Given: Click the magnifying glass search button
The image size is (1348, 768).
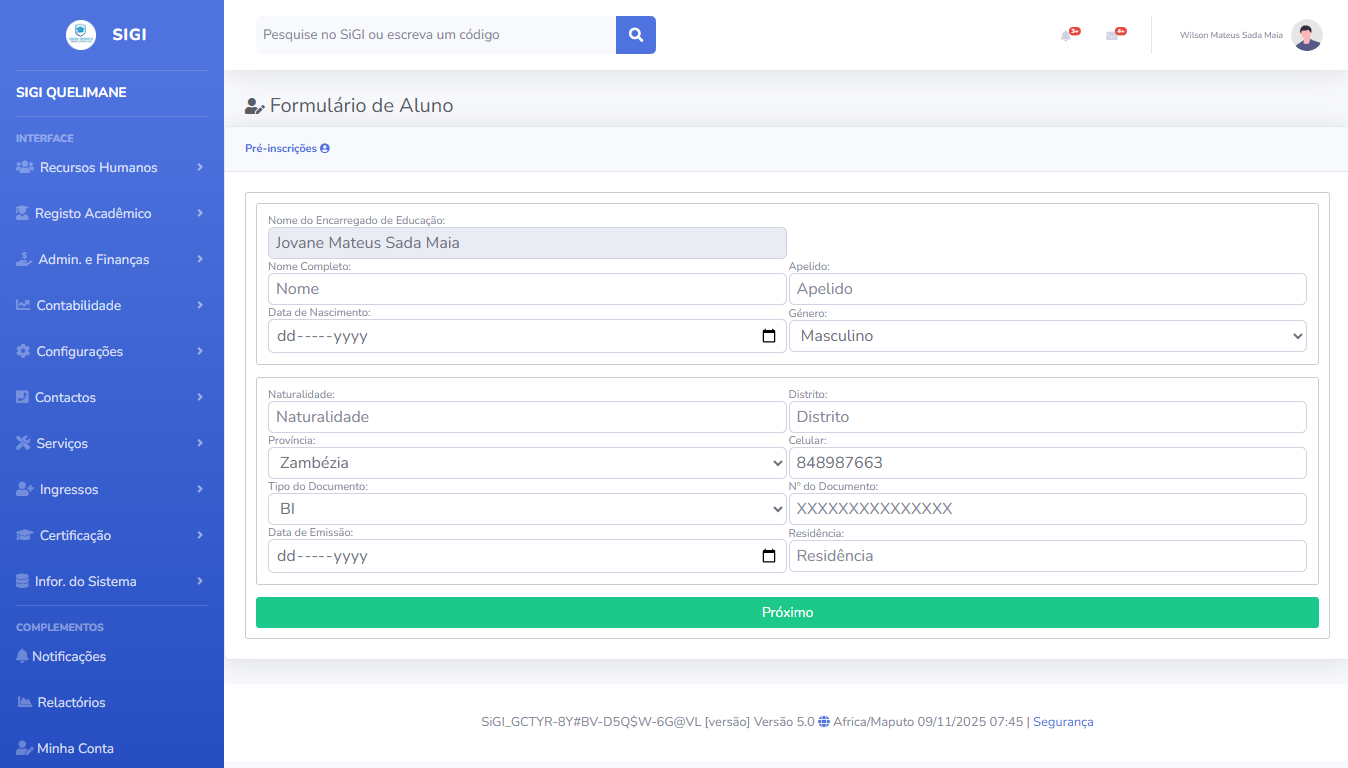Looking at the screenshot, I should click(635, 35).
